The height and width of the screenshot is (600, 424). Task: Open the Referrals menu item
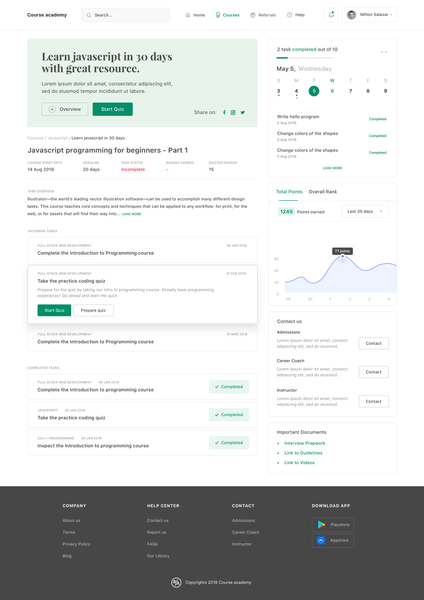263,15
